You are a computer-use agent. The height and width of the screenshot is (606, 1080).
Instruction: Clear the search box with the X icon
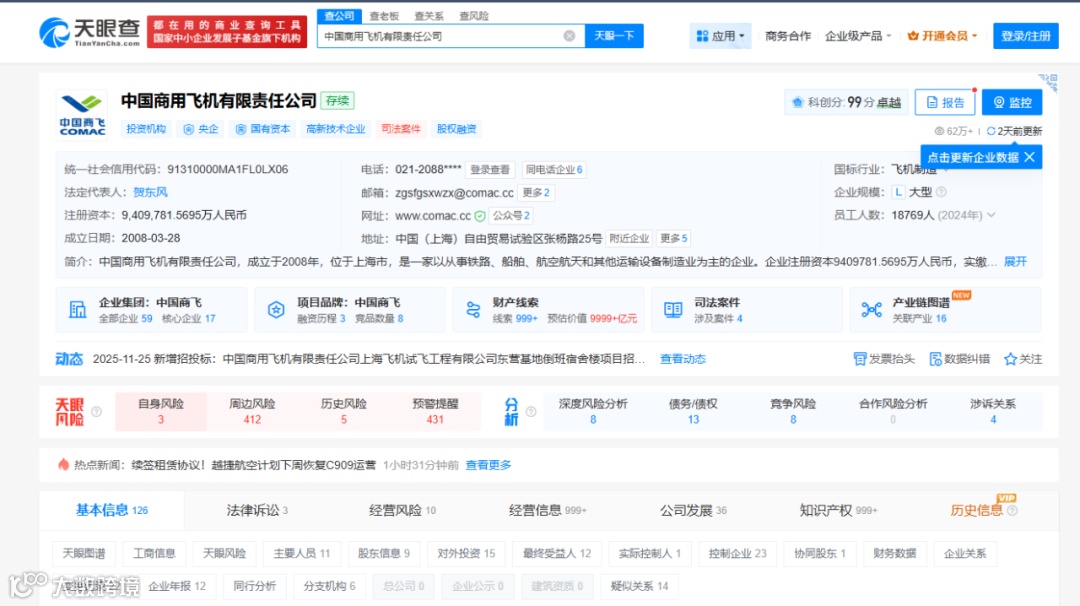pyautogui.click(x=569, y=36)
